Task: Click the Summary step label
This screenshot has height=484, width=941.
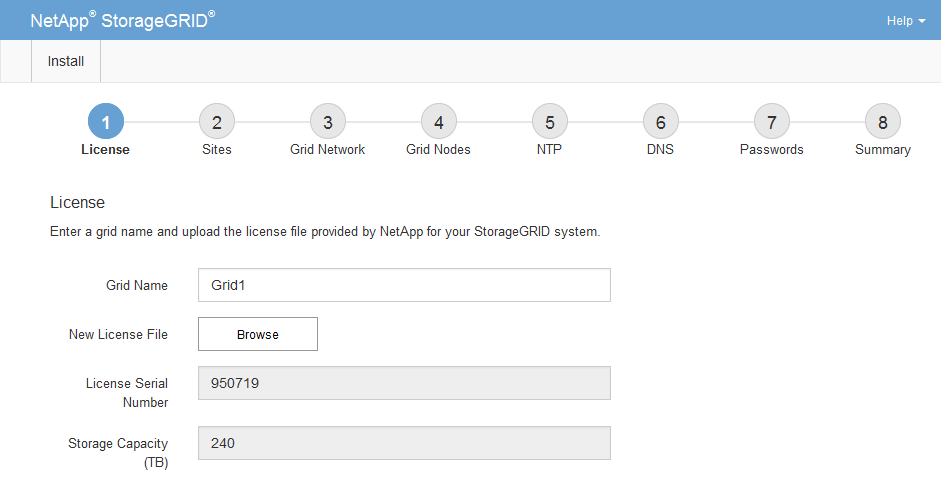Action: click(x=882, y=150)
